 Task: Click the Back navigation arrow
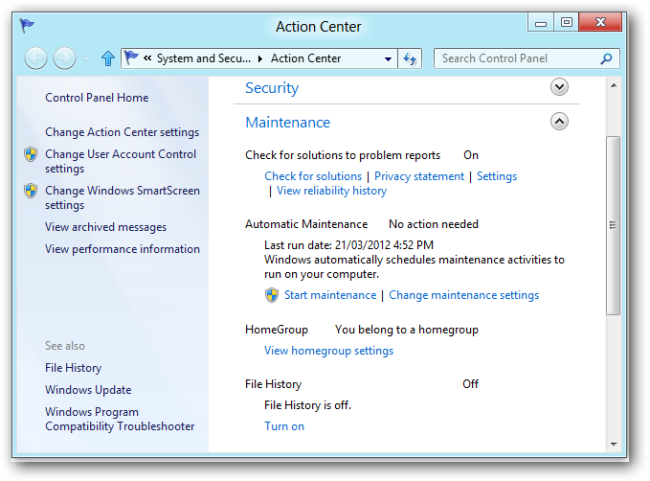pyautogui.click(x=36, y=58)
